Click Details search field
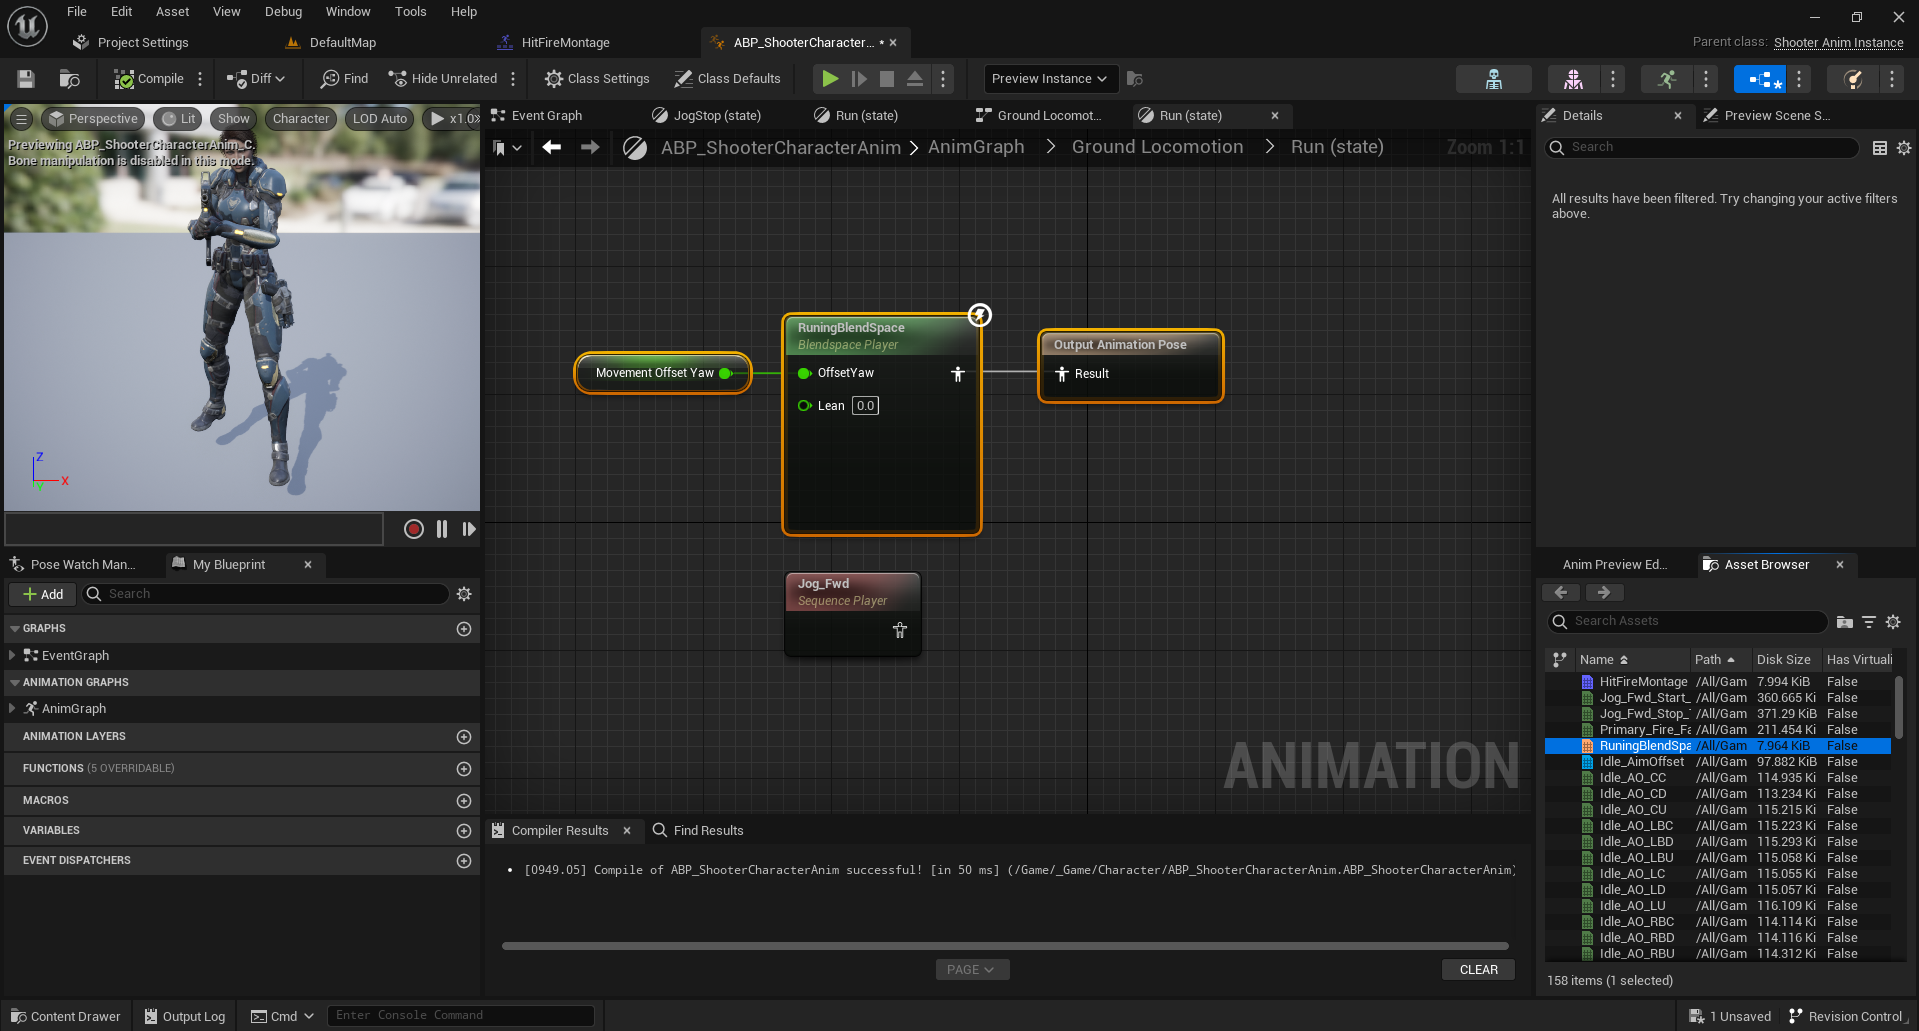The height and width of the screenshot is (1031, 1919). [1702, 148]
